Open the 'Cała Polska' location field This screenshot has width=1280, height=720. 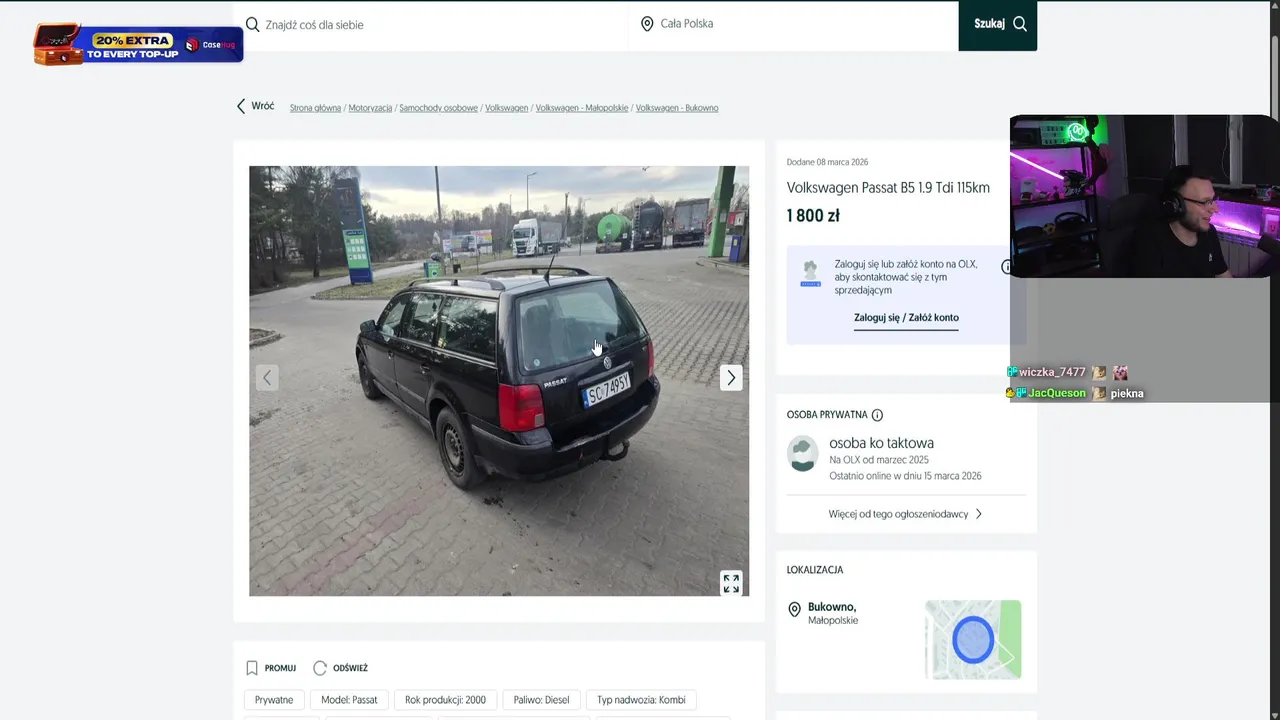point(795,25)
